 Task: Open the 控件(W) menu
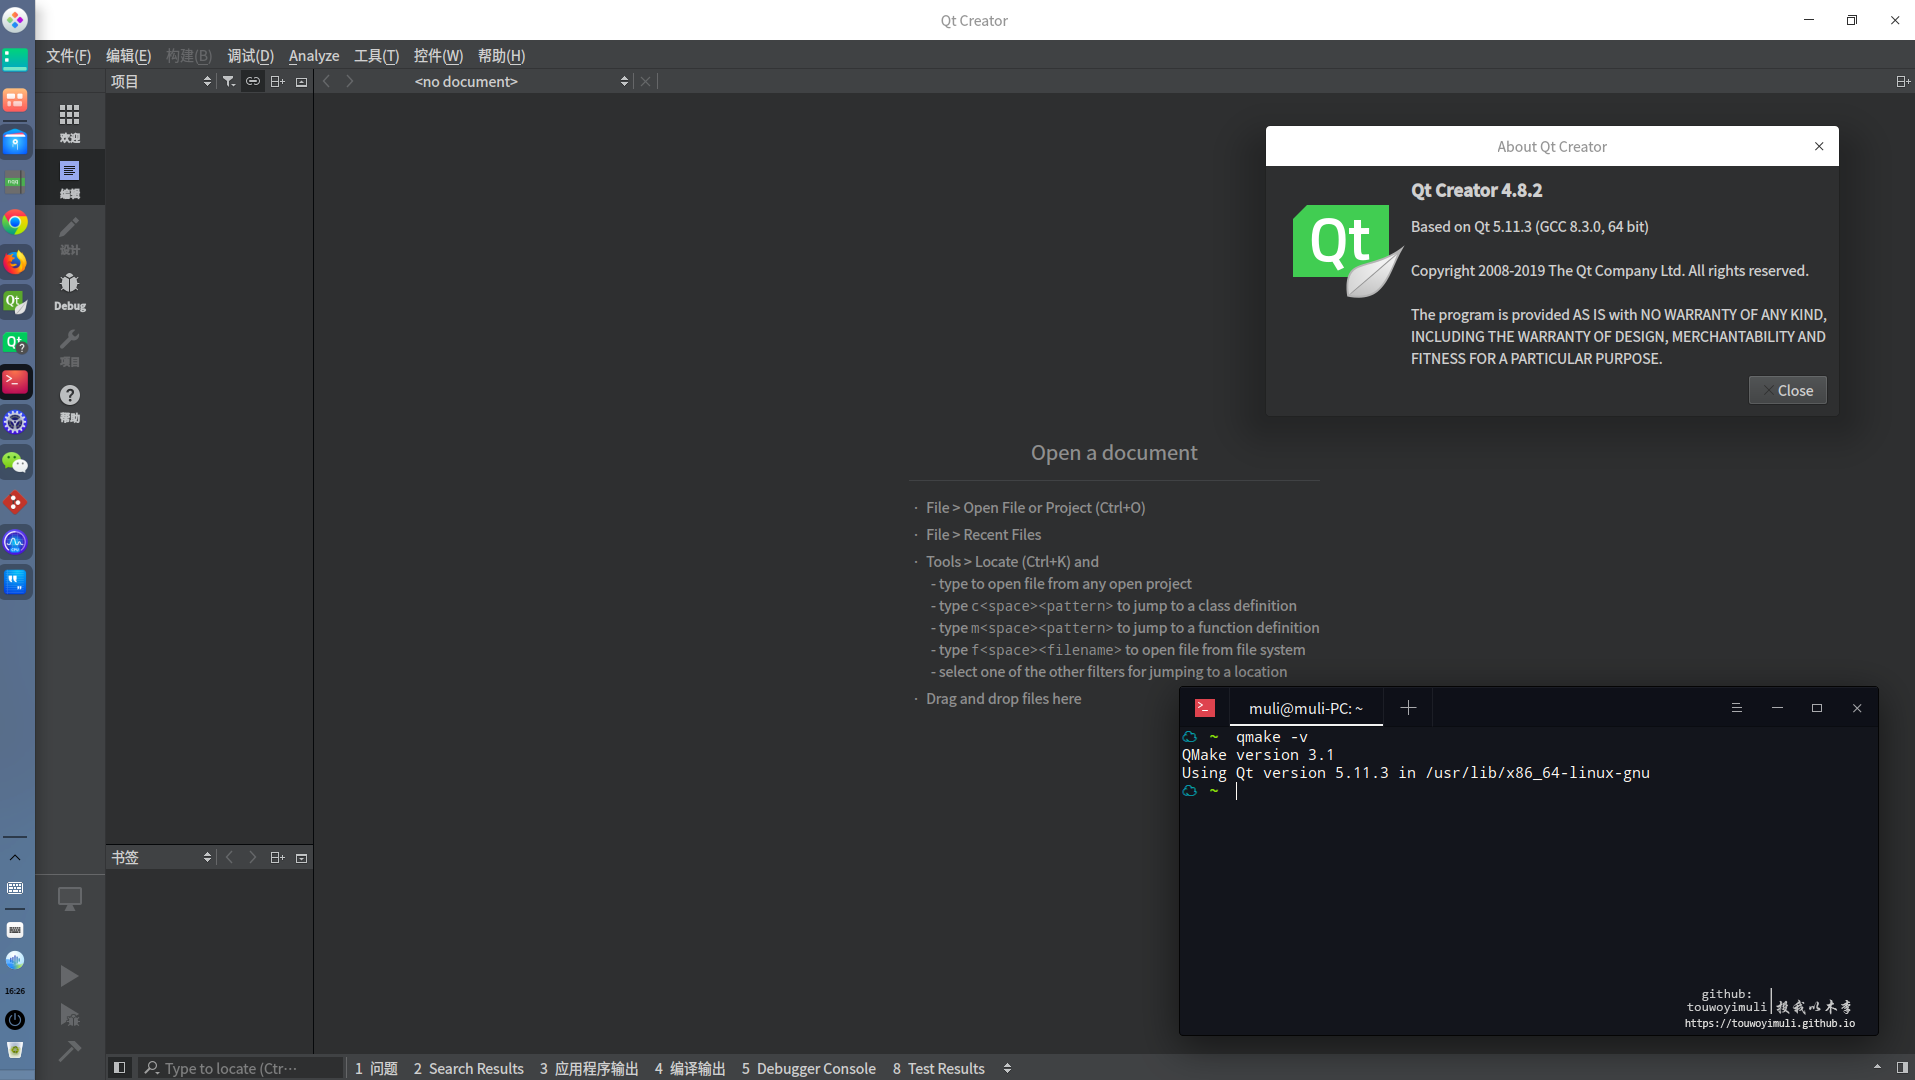(x=438, y=56)
